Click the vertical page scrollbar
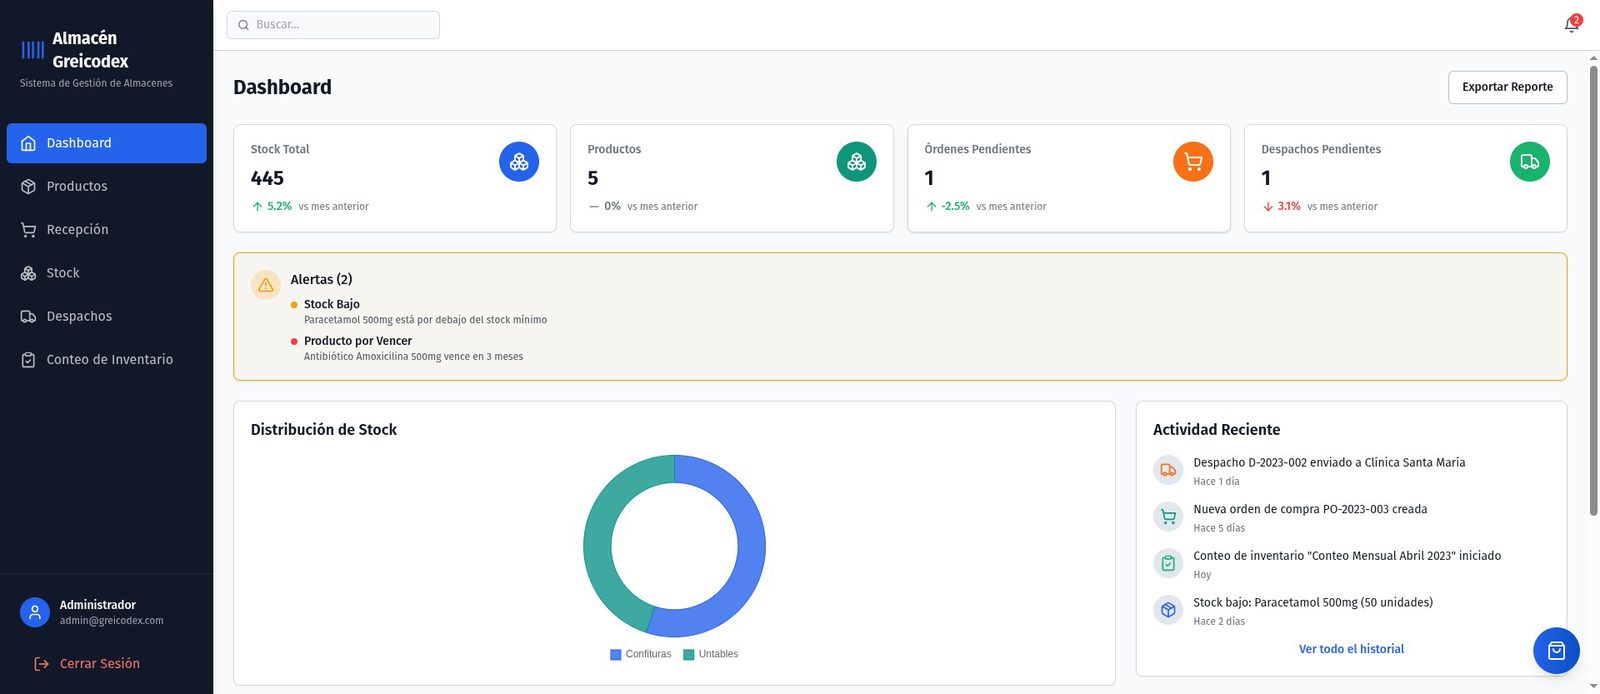1600x694 pixels. 1593,290
